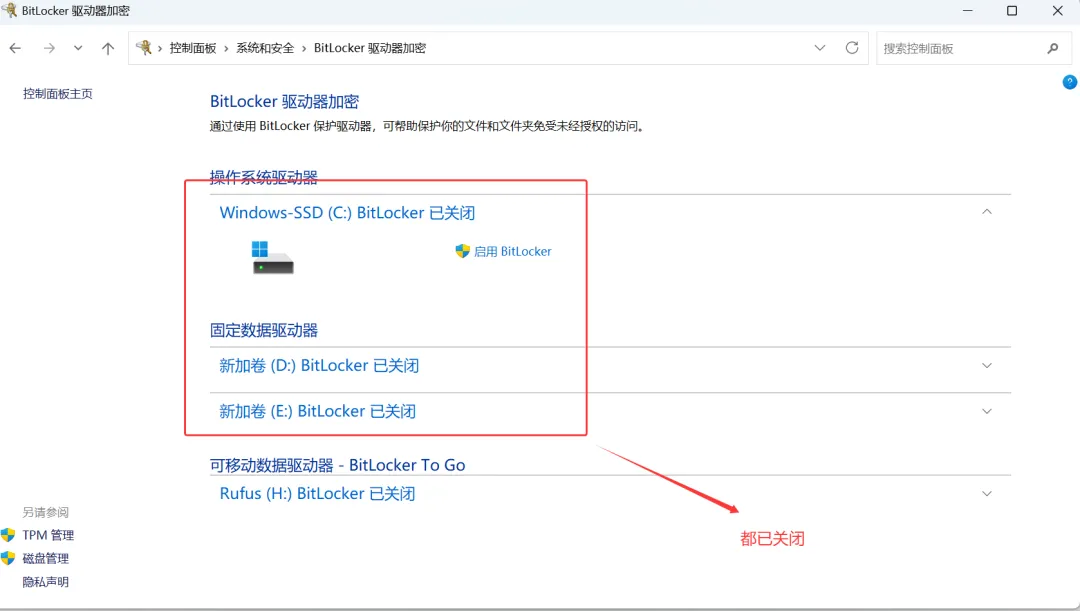Click the 固定数据驱动器 section heading
Image resolution: width=1080 pixels, height=611 pixels.
click(x=264, y=331)
